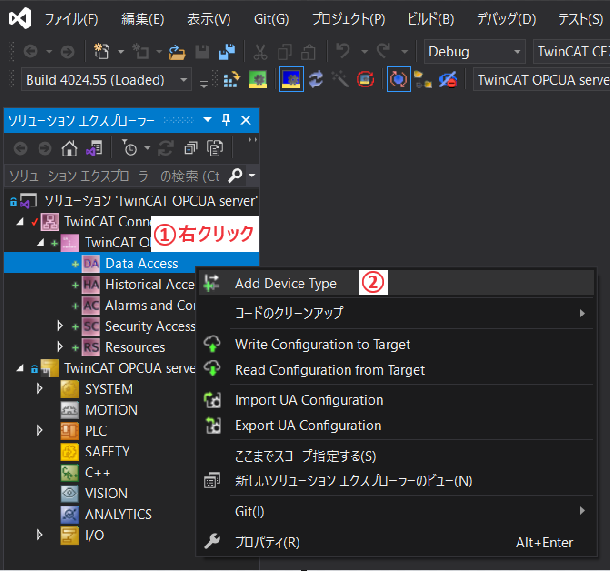Click Collapse All icon in Solution Explorer
The height and width of the screenshot is (571, 610).
[x=191, y=148]
